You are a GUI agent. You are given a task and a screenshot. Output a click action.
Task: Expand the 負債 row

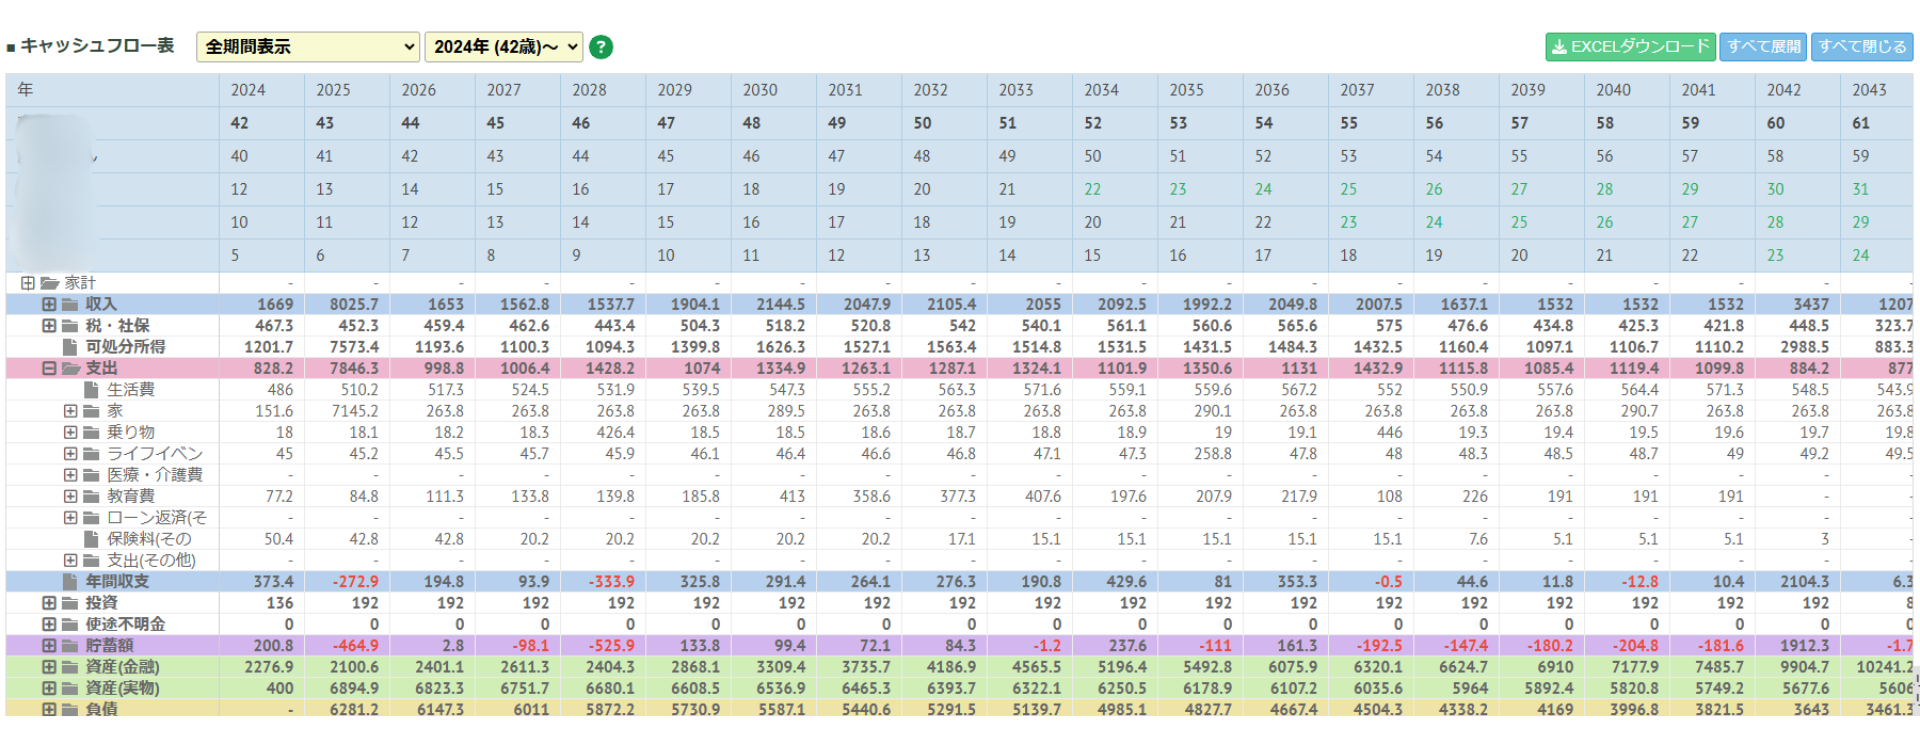tap(48, 709)
